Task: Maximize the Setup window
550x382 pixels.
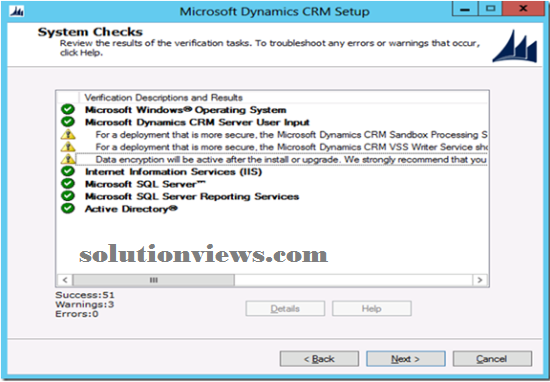Action: (490, 9)
